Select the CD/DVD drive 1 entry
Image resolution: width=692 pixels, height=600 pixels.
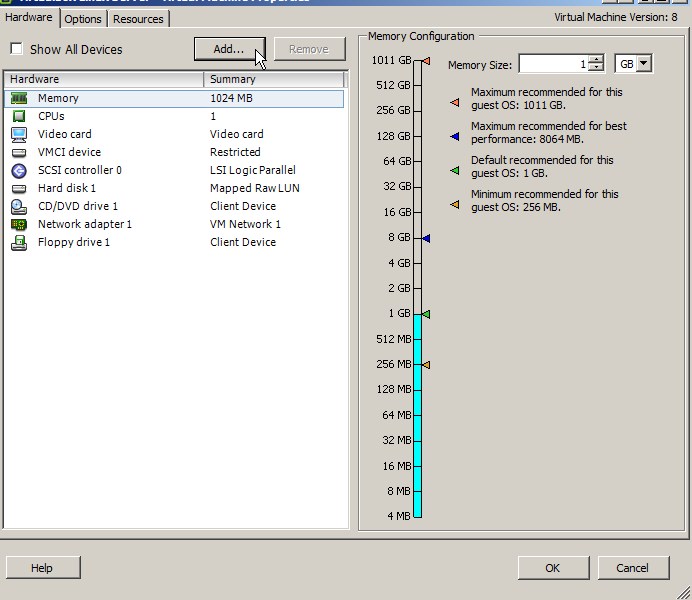[78, 206]
